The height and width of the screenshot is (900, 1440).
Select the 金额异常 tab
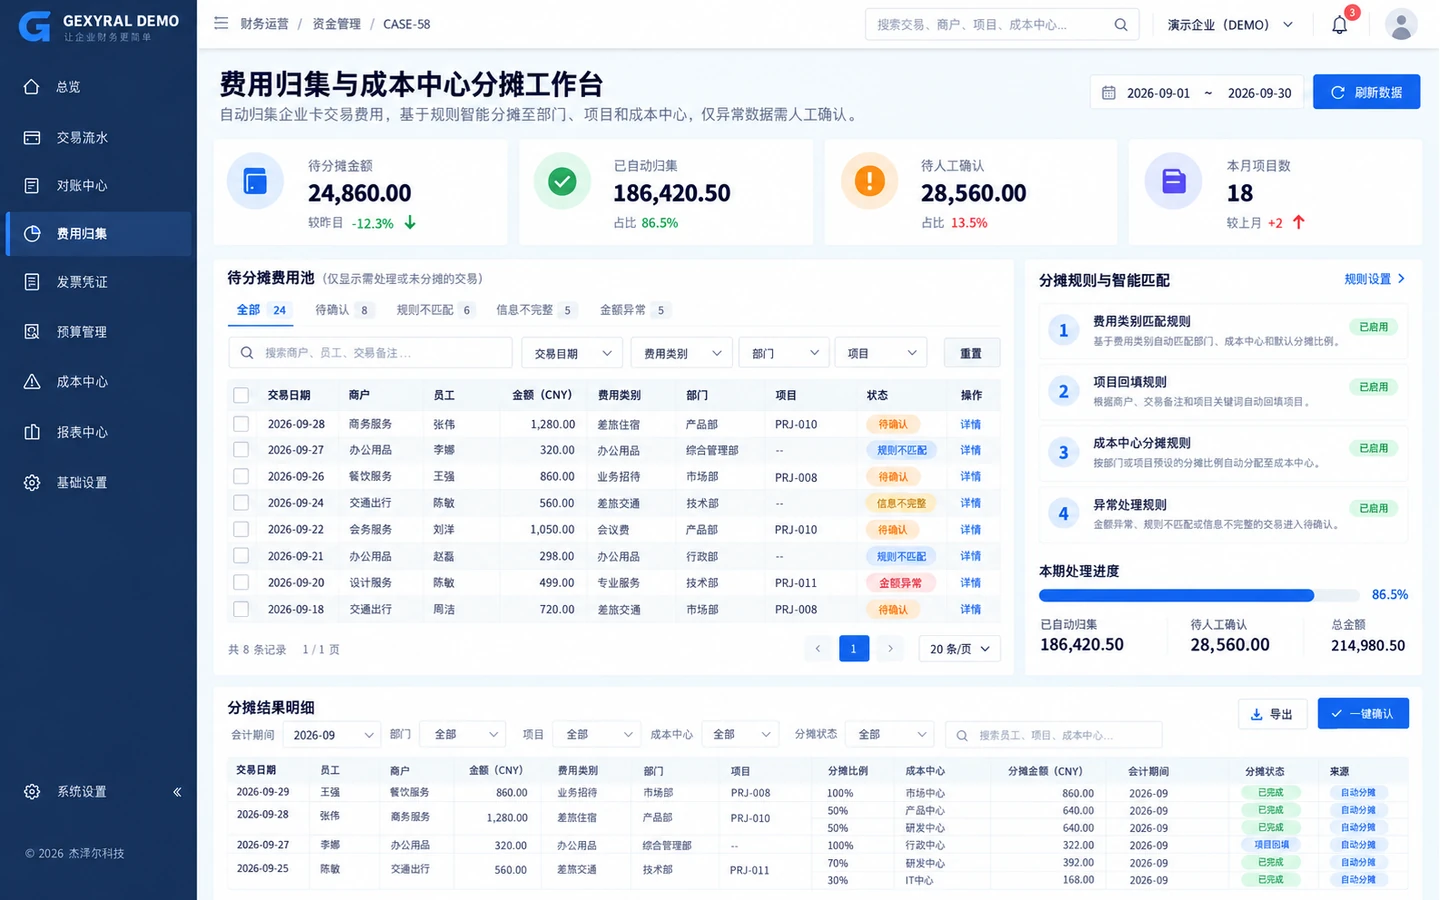click(634, 310)
